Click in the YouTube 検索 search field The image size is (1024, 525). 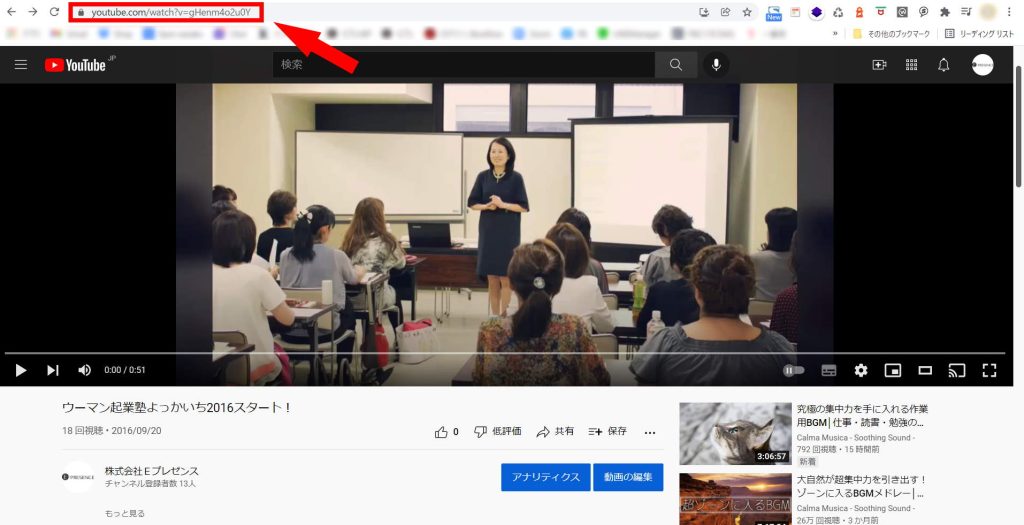[x=464, y=65]
